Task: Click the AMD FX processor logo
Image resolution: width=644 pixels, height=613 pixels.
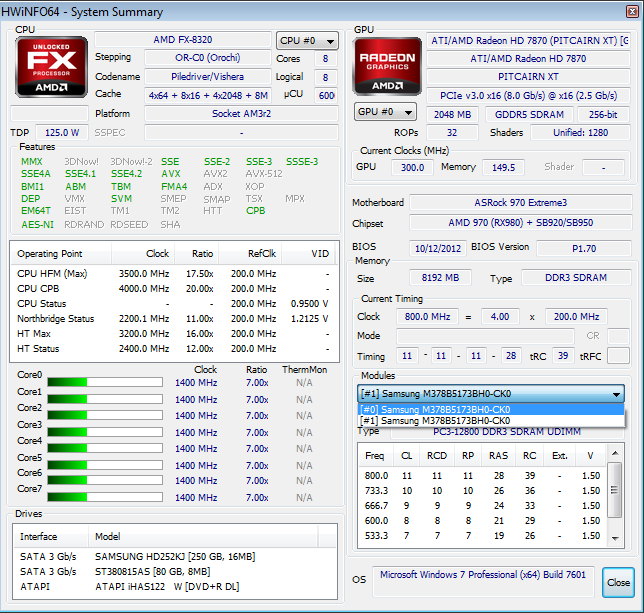Action: click(51, 67)
